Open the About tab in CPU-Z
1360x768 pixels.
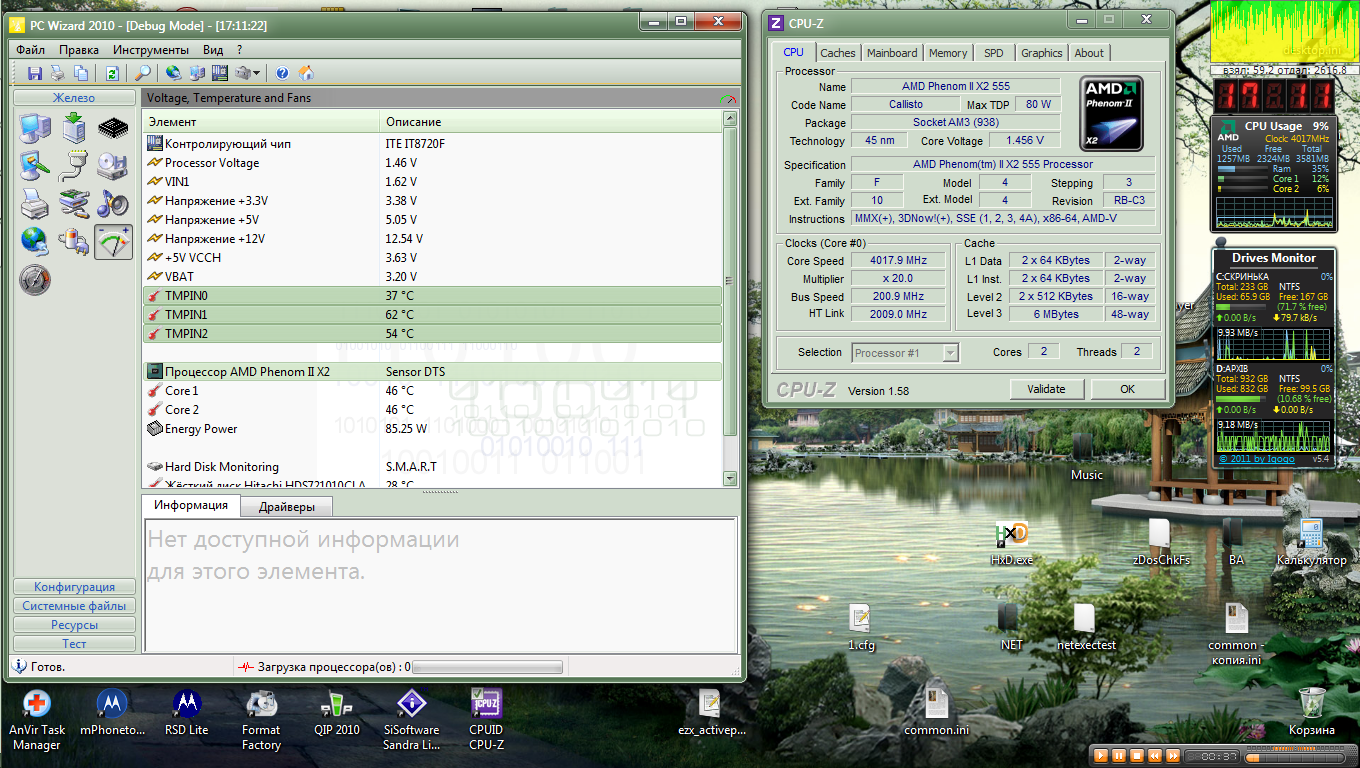[1089, 53]
